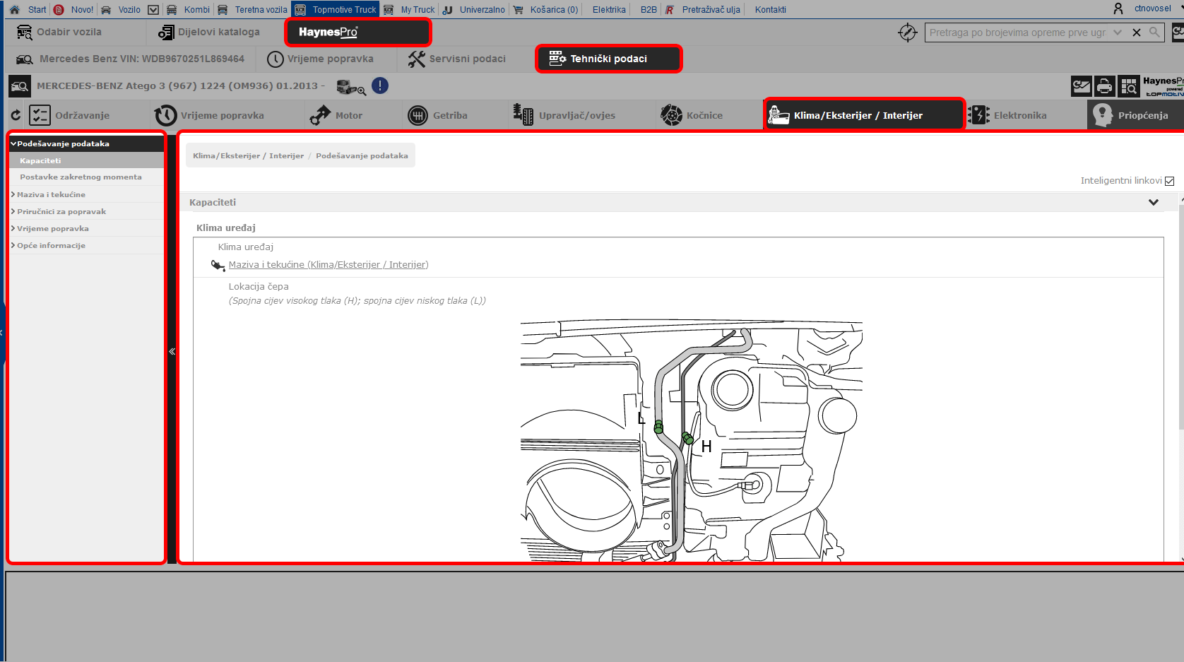
Task: Go to the Start home tab
Action: click(27, 10)
